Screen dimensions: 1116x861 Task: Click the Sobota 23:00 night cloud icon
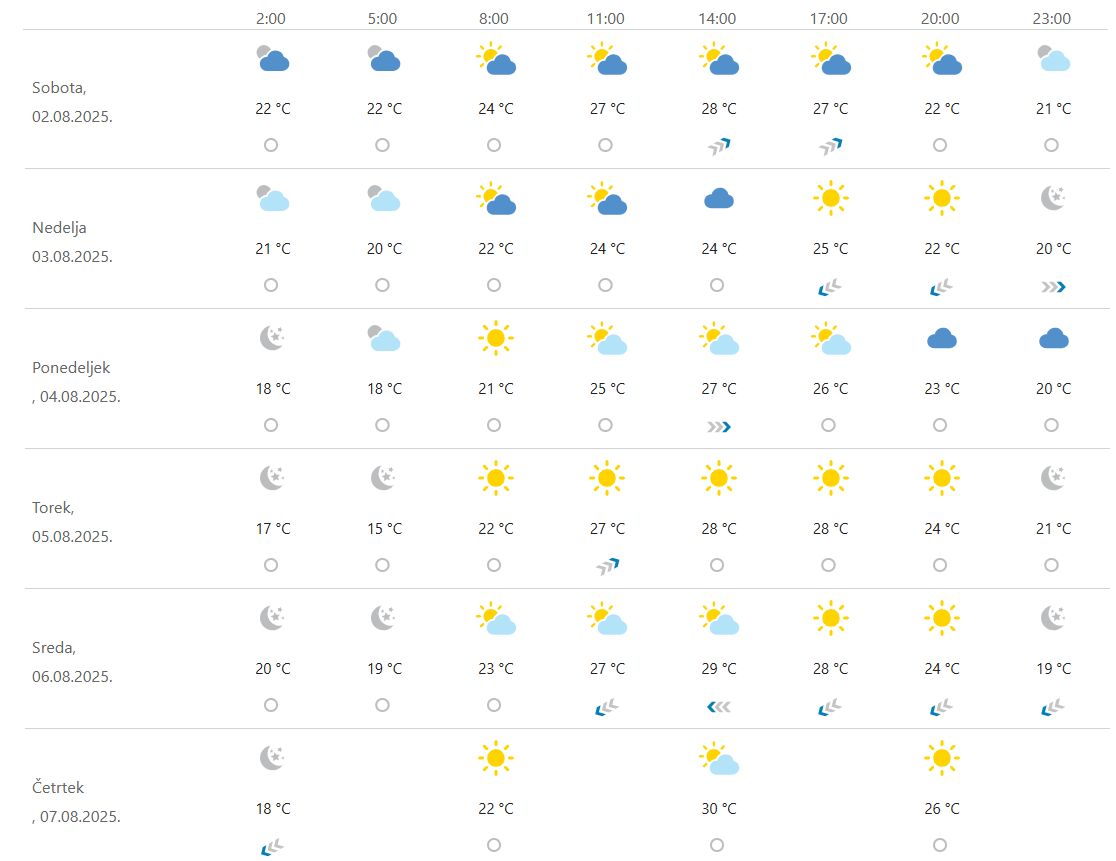point(1053,60)
